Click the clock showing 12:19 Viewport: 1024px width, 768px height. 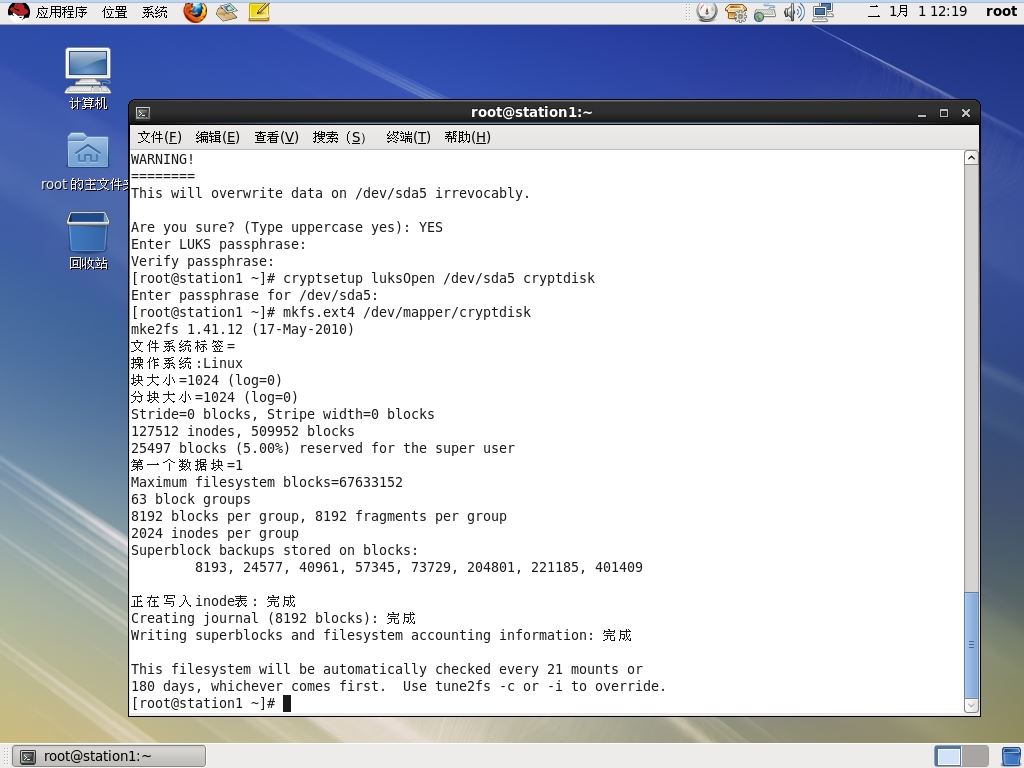(917, 11)
